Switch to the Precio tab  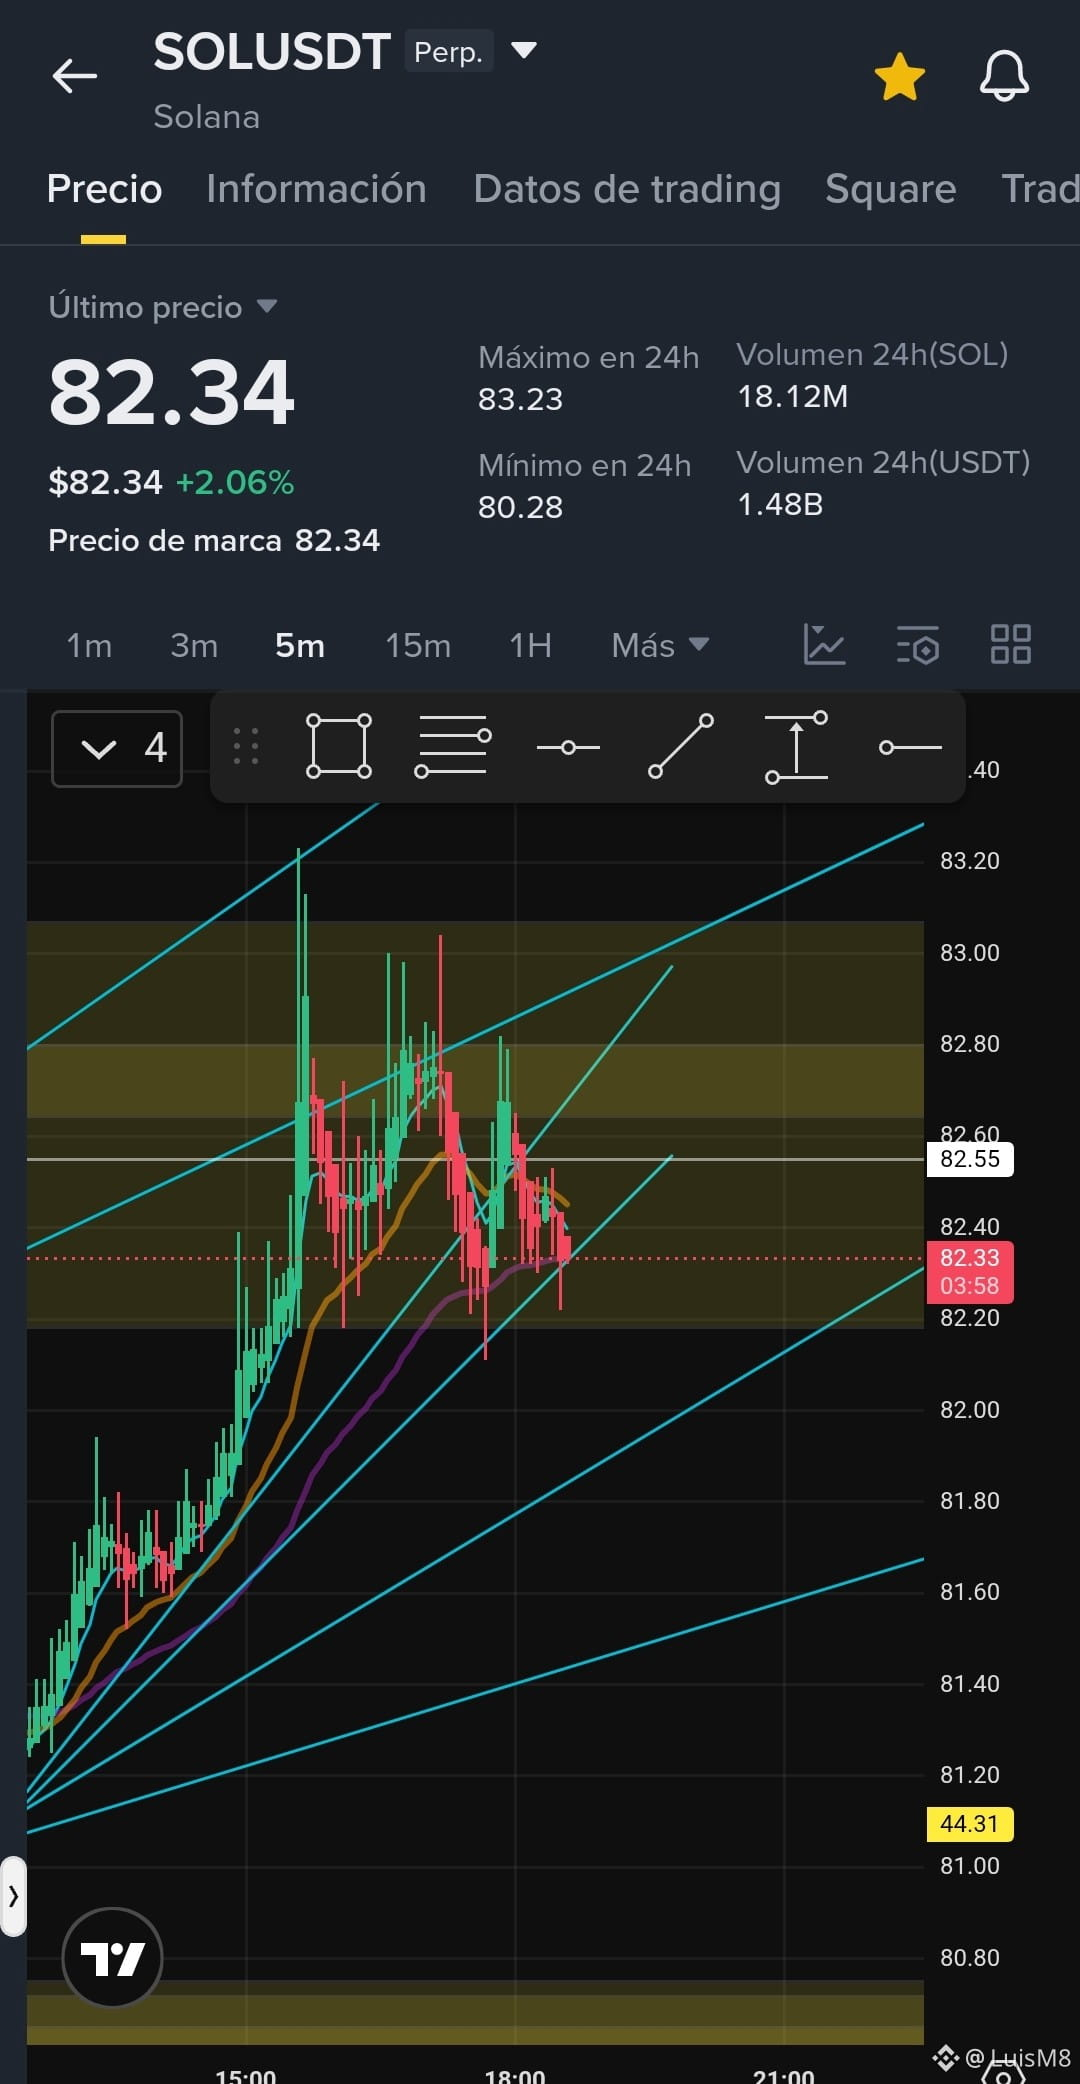point(104,189)
